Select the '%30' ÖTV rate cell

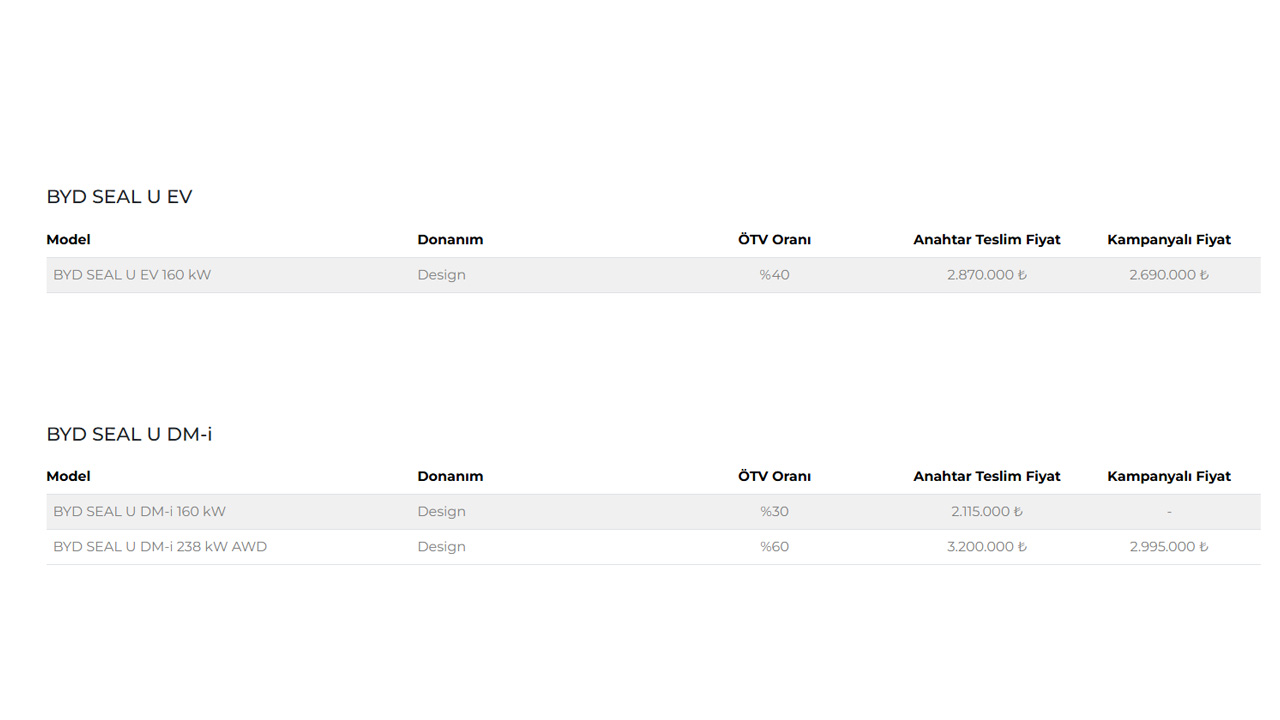pyautogui.click(x=774, y=512)
